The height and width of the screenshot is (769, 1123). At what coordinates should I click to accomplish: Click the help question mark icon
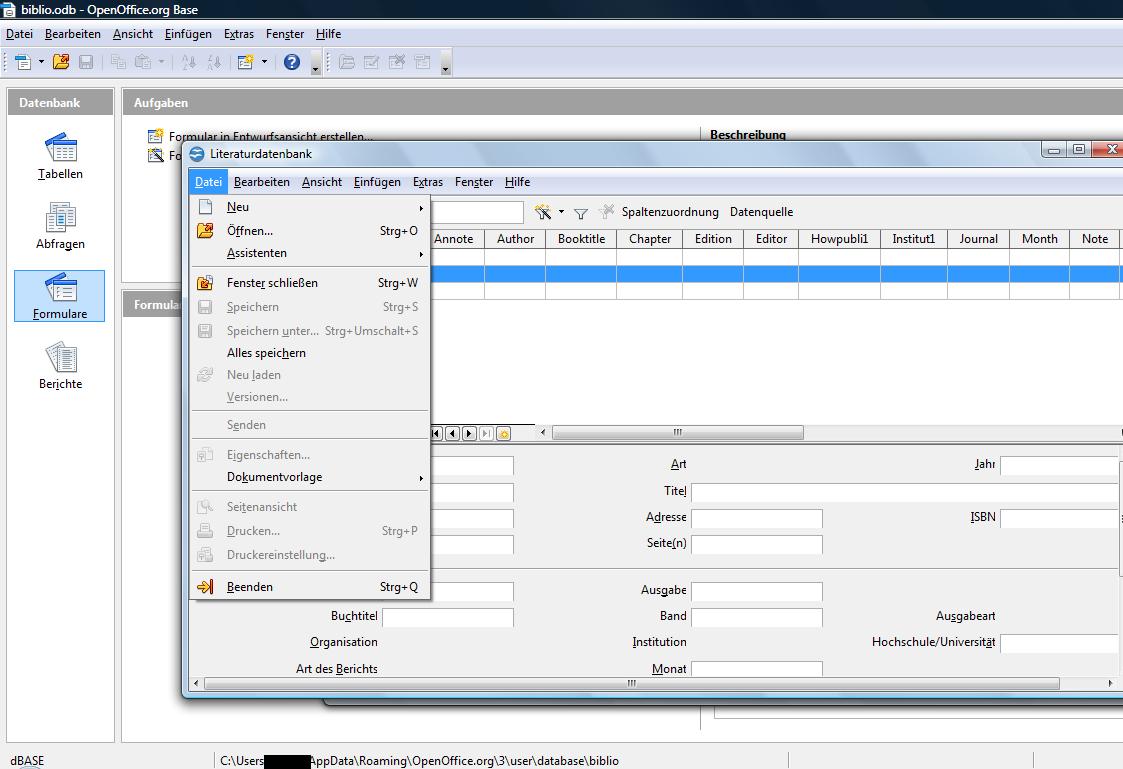point(292,62)
